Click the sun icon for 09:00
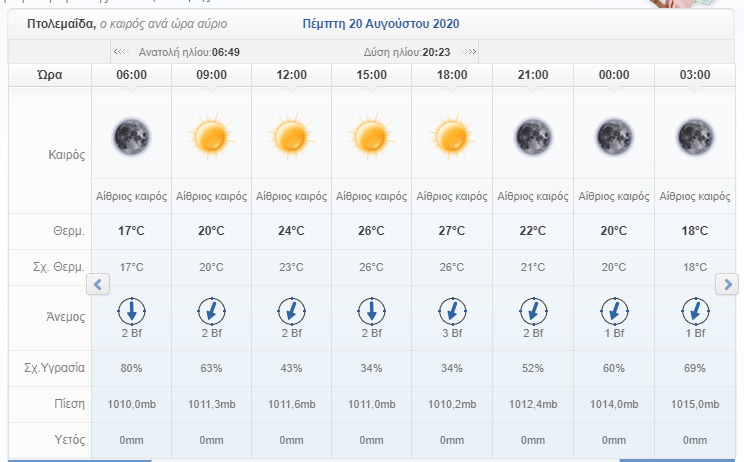Image resolution: width=744 pixels, height=462 pixels. point(211,135)
